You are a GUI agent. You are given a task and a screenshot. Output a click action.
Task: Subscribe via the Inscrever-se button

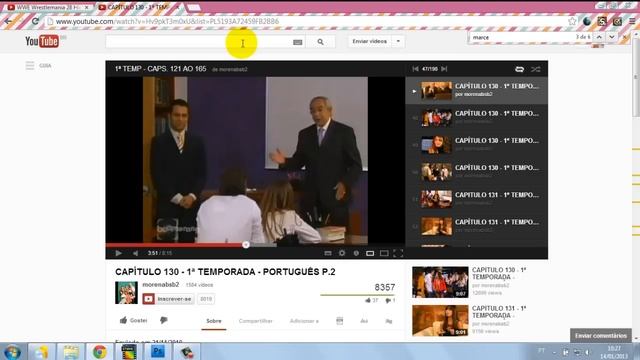click(168, 299)
